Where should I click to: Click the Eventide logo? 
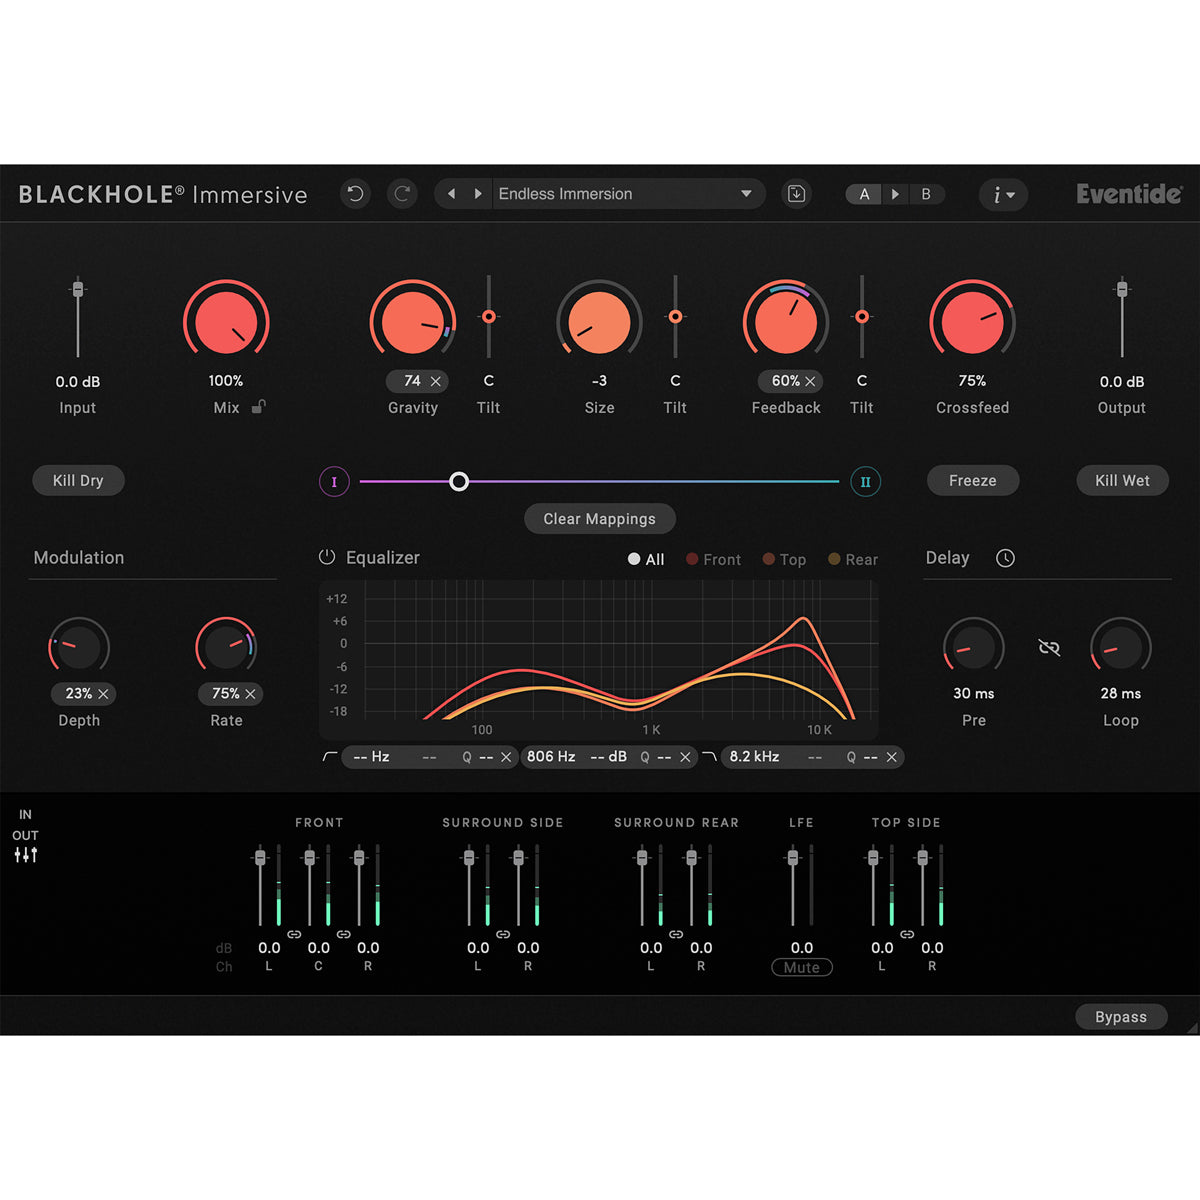[x=1128, y=194]
